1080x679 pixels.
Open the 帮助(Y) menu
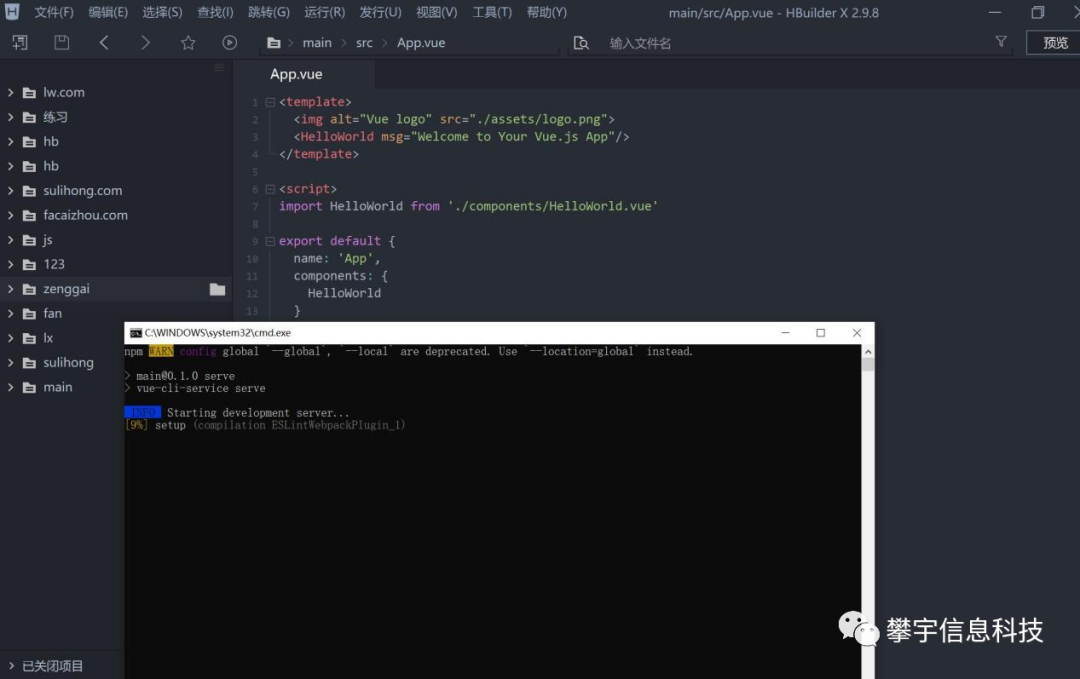click(547, 12)
